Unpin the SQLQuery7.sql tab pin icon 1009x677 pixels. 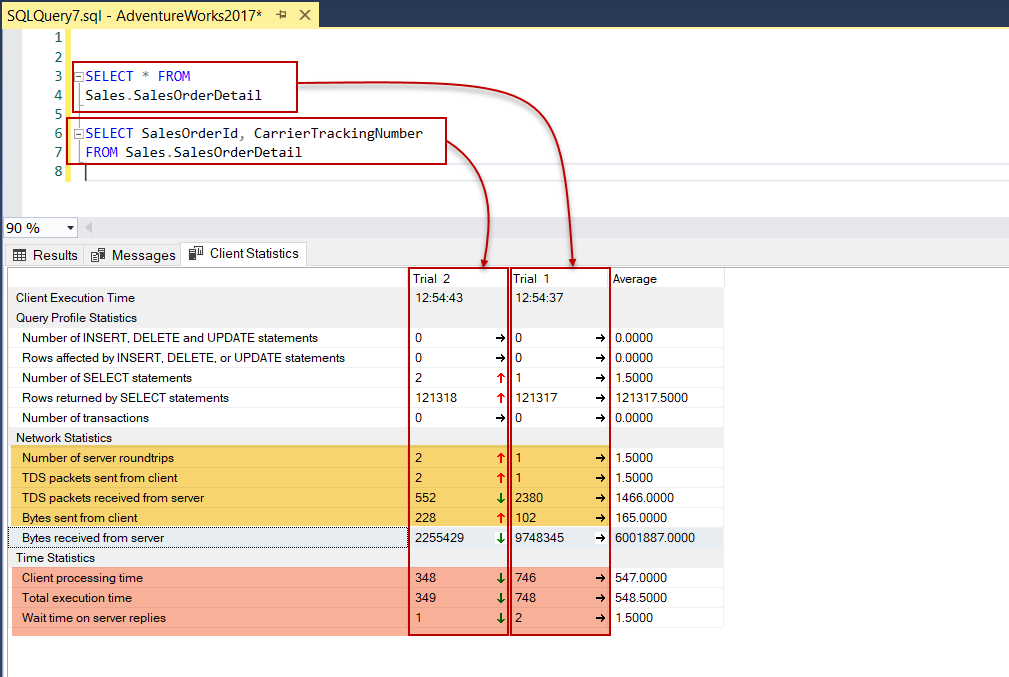tap(283, 14)
